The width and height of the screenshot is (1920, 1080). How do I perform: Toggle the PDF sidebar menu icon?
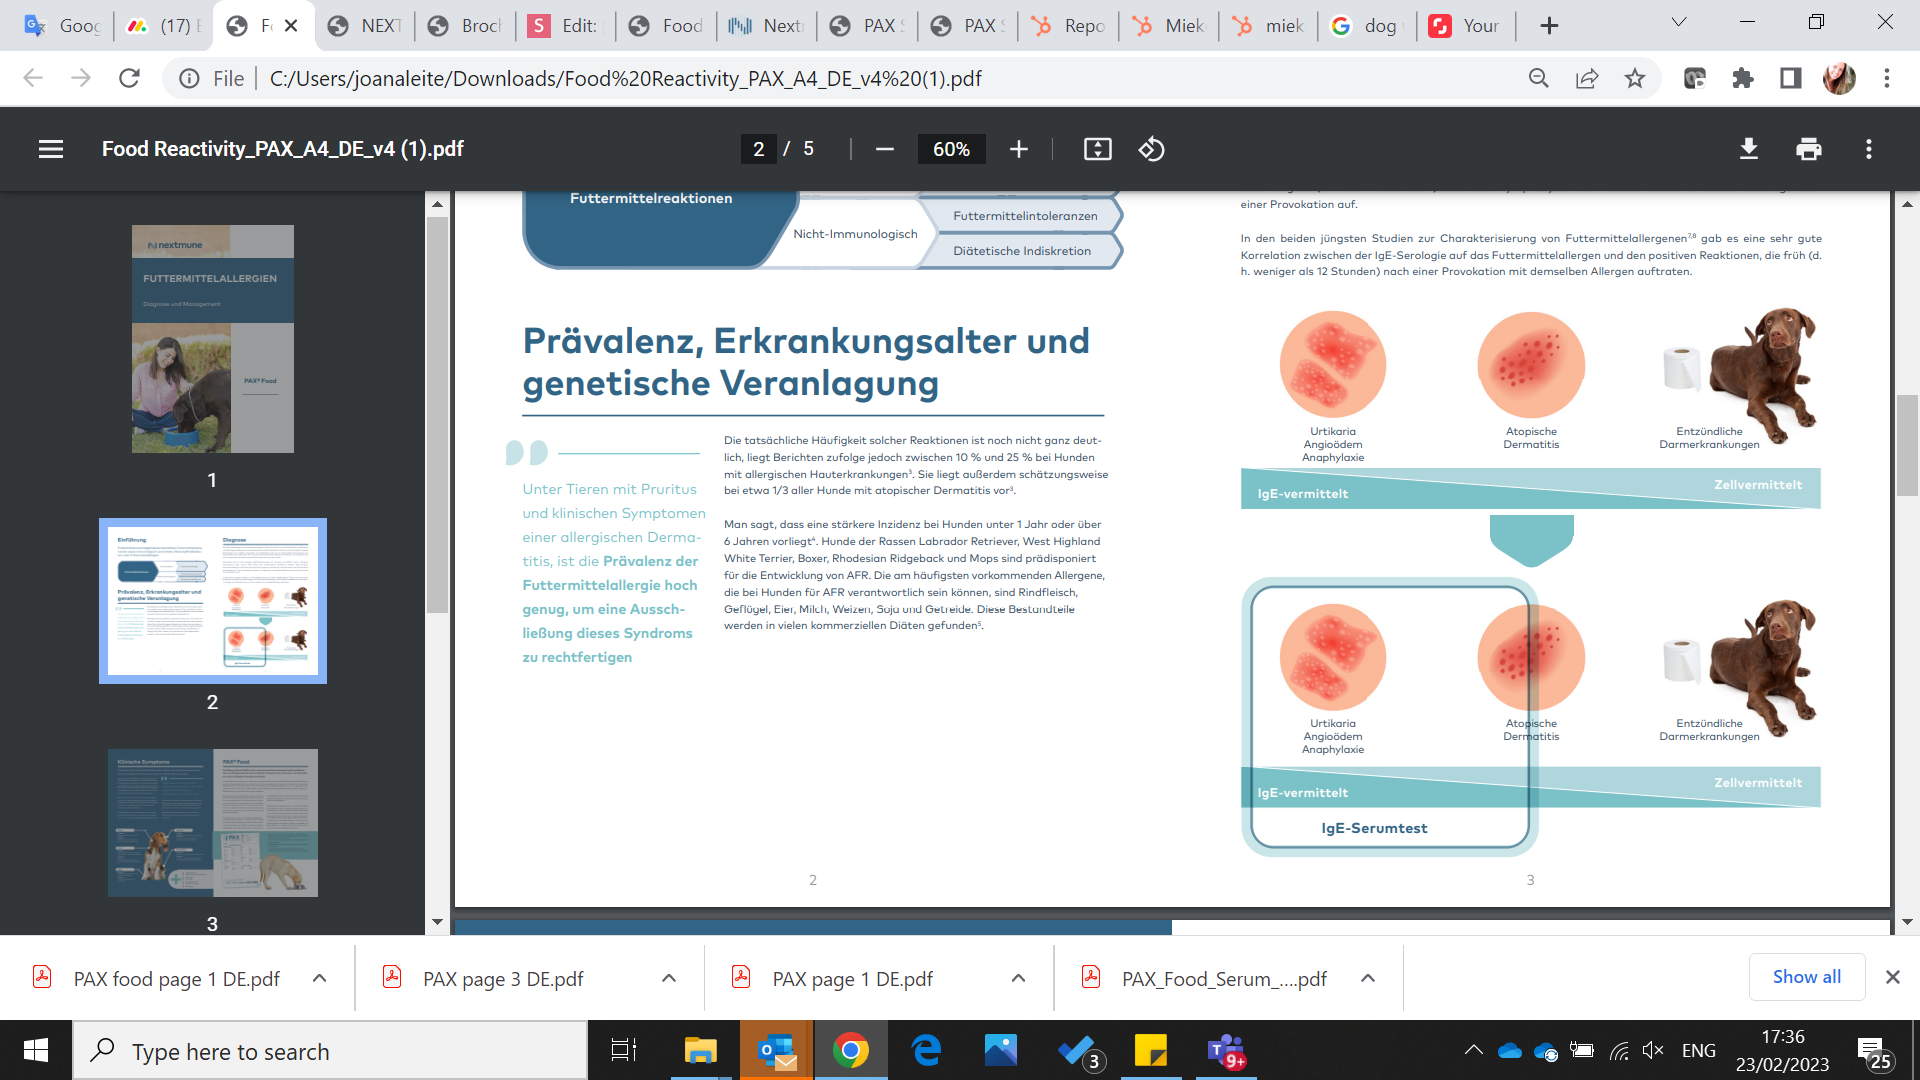(51, 149)
